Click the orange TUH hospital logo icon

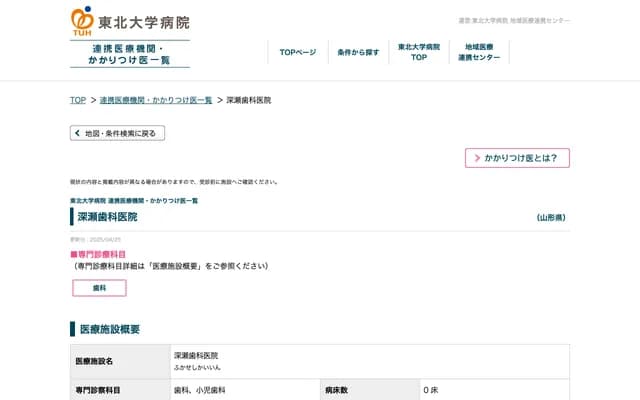coord(82,21)
